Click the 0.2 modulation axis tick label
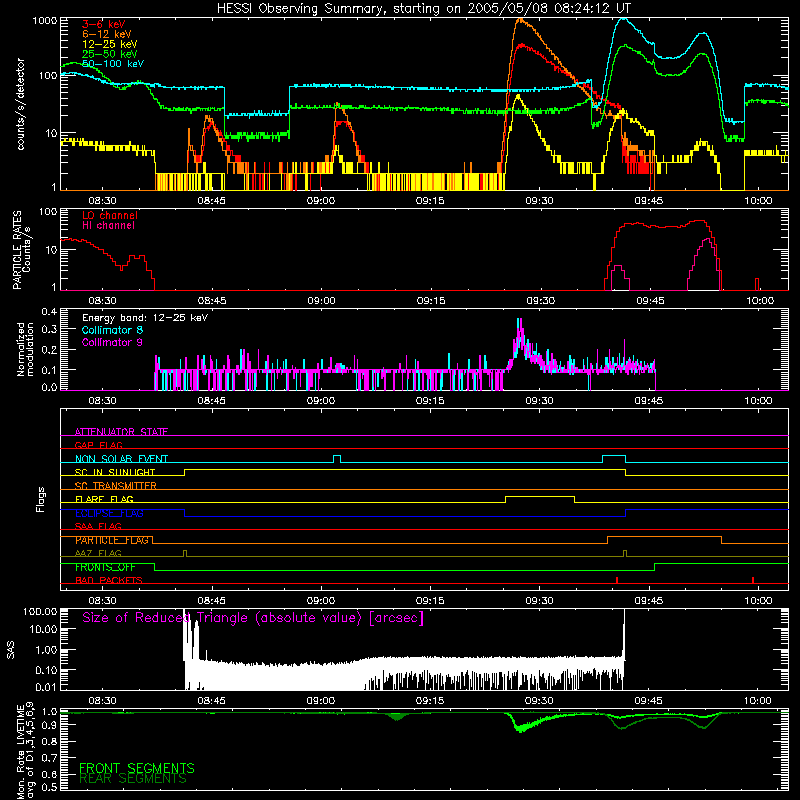The width and height of the screenshot is (800, 800). pyautogui.click(x=49, y=349)
